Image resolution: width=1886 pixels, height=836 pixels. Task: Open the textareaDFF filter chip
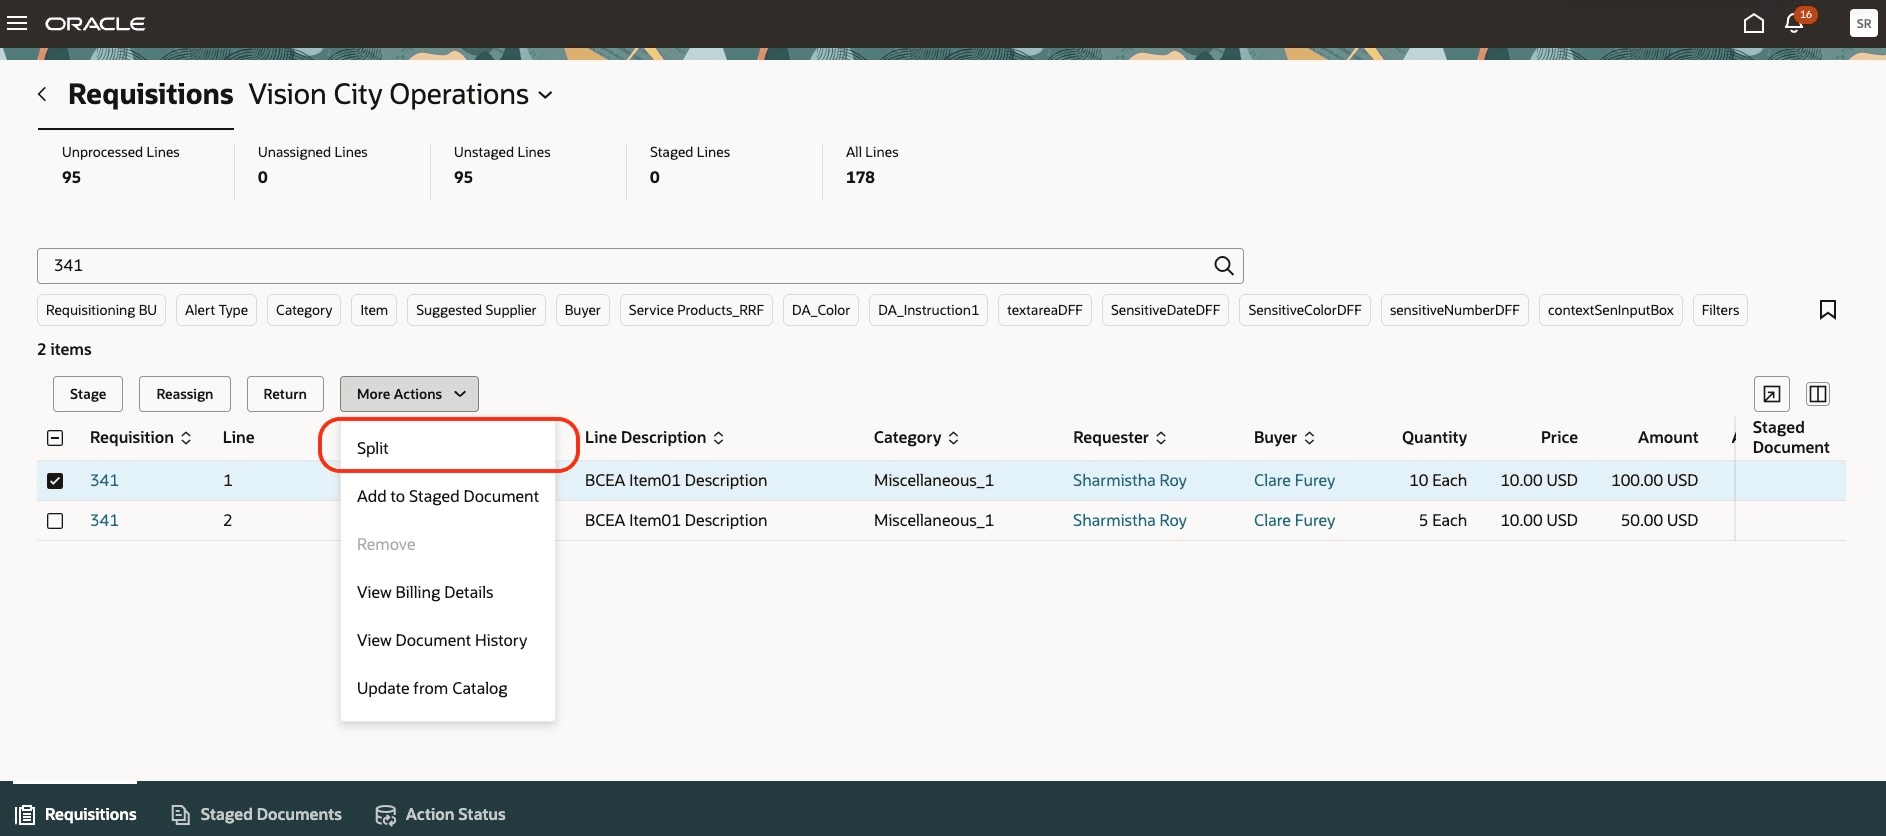click(1045, 310)
